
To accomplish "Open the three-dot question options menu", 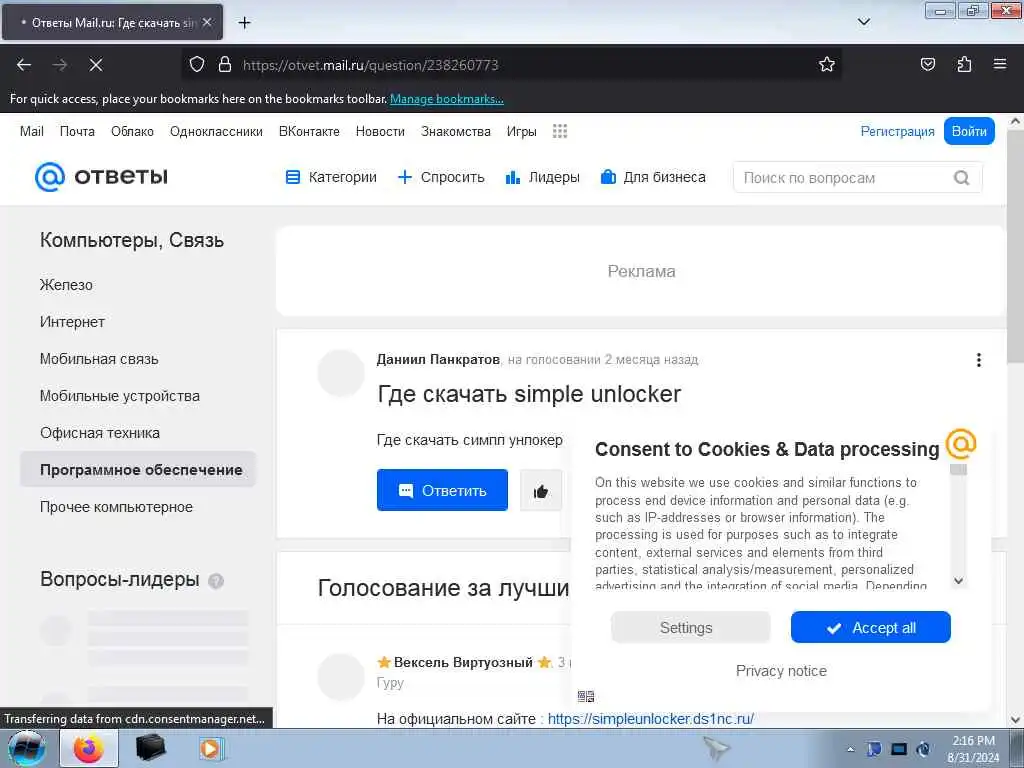I will [978, 360].
